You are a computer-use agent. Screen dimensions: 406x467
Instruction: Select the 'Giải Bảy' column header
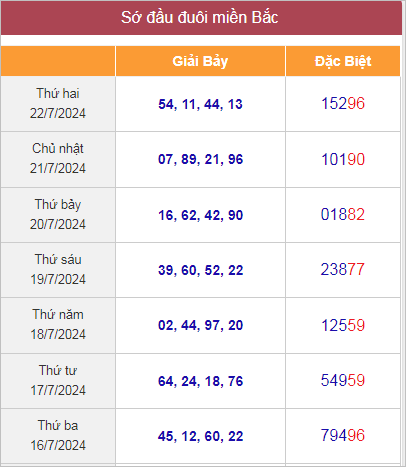pos(200,61)
